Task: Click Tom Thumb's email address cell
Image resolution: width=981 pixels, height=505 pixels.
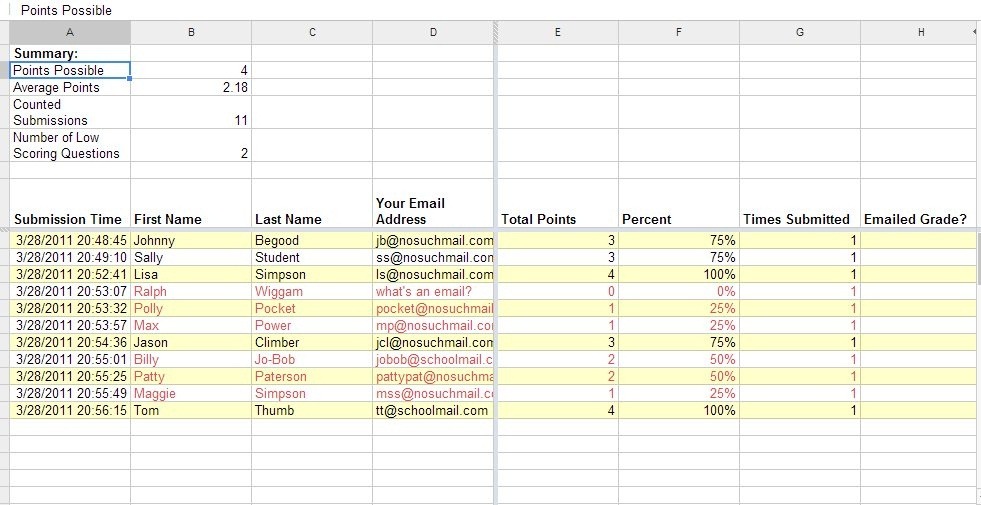Action: click(433, 411)
